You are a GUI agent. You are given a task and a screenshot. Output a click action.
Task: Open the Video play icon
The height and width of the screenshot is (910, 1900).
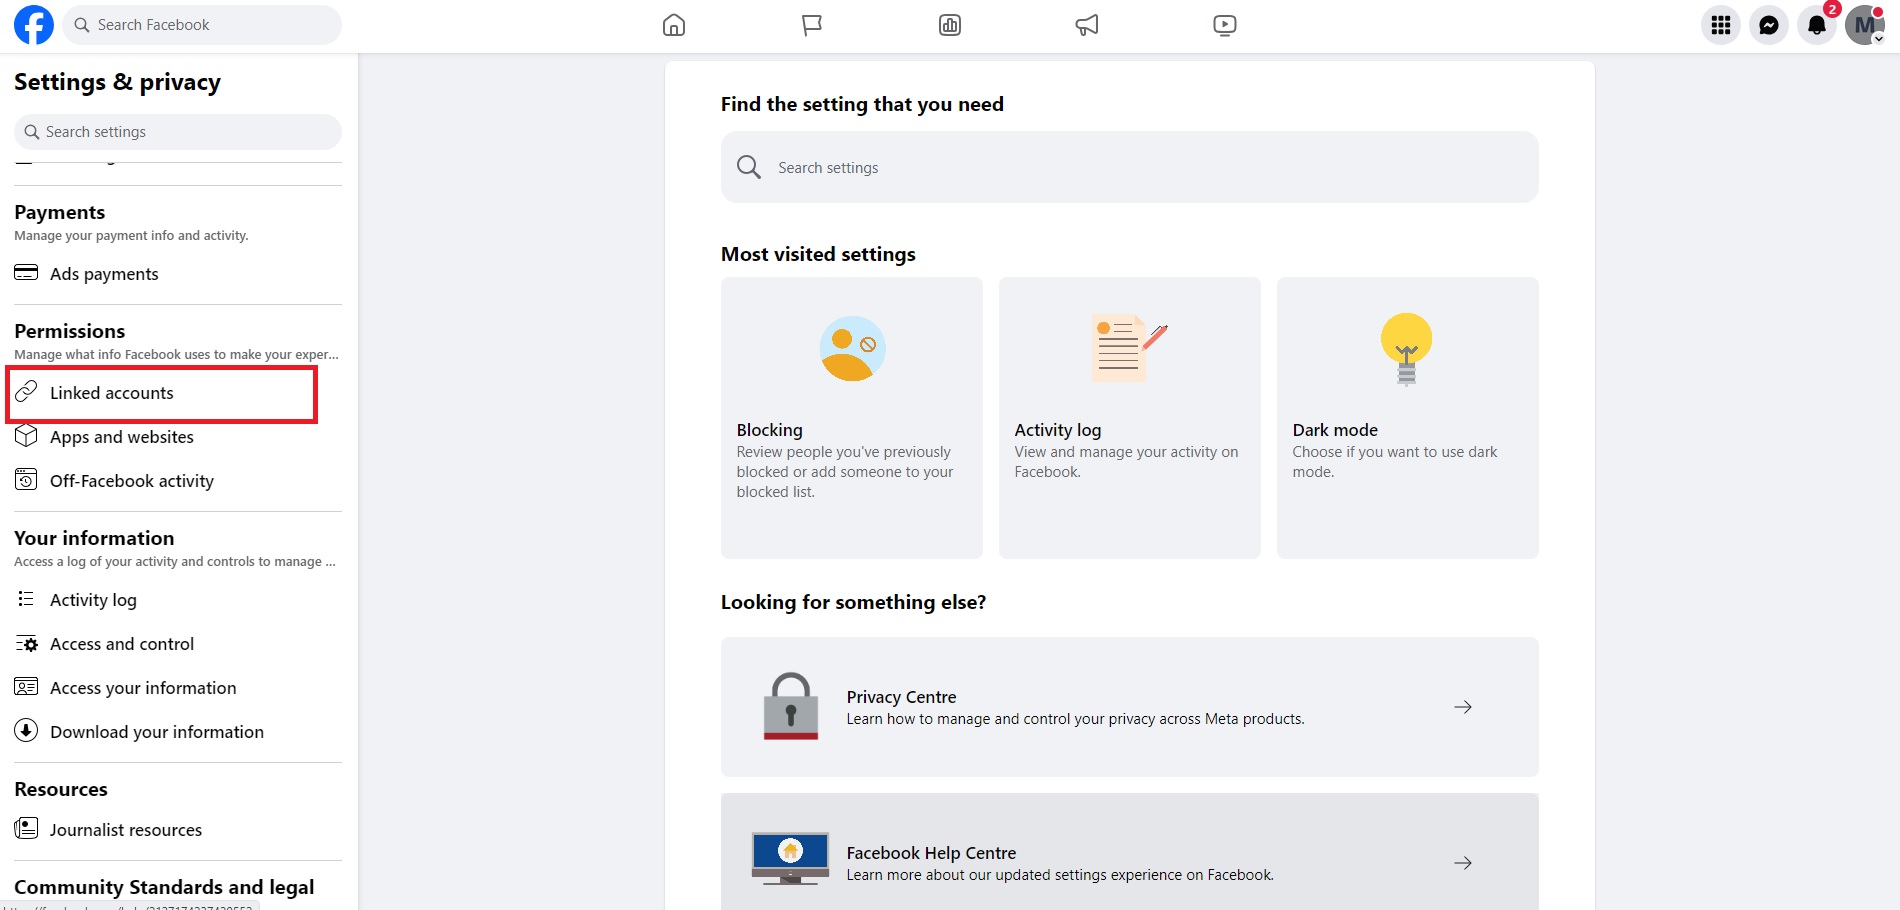click(1225, 25)
